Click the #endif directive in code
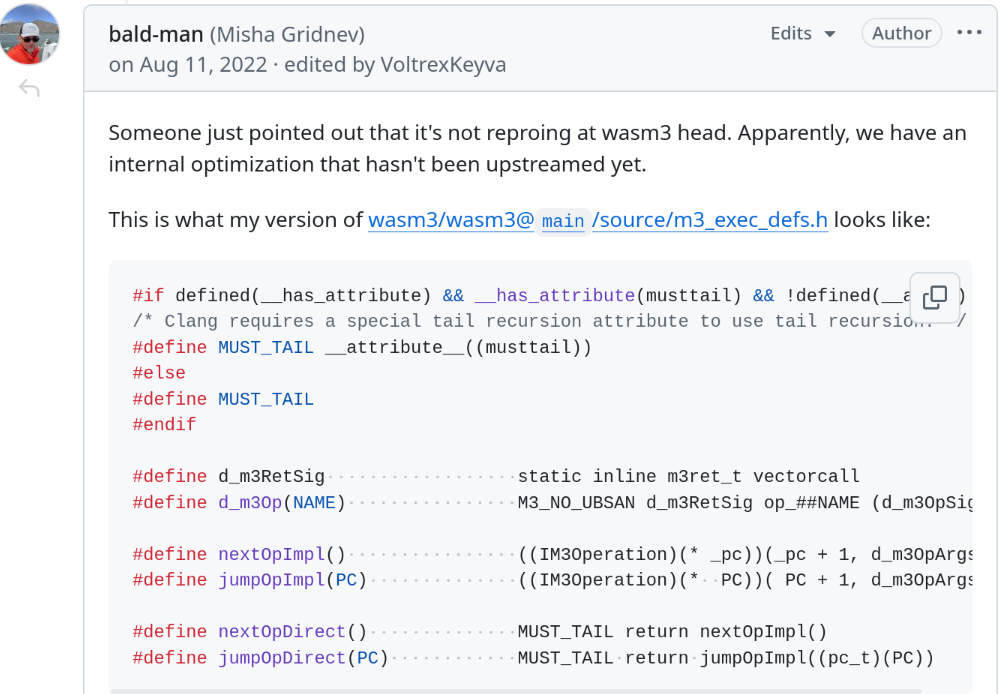Viewport: 1004px width, 694px height. pyautogui.click(x=164, y=425)
